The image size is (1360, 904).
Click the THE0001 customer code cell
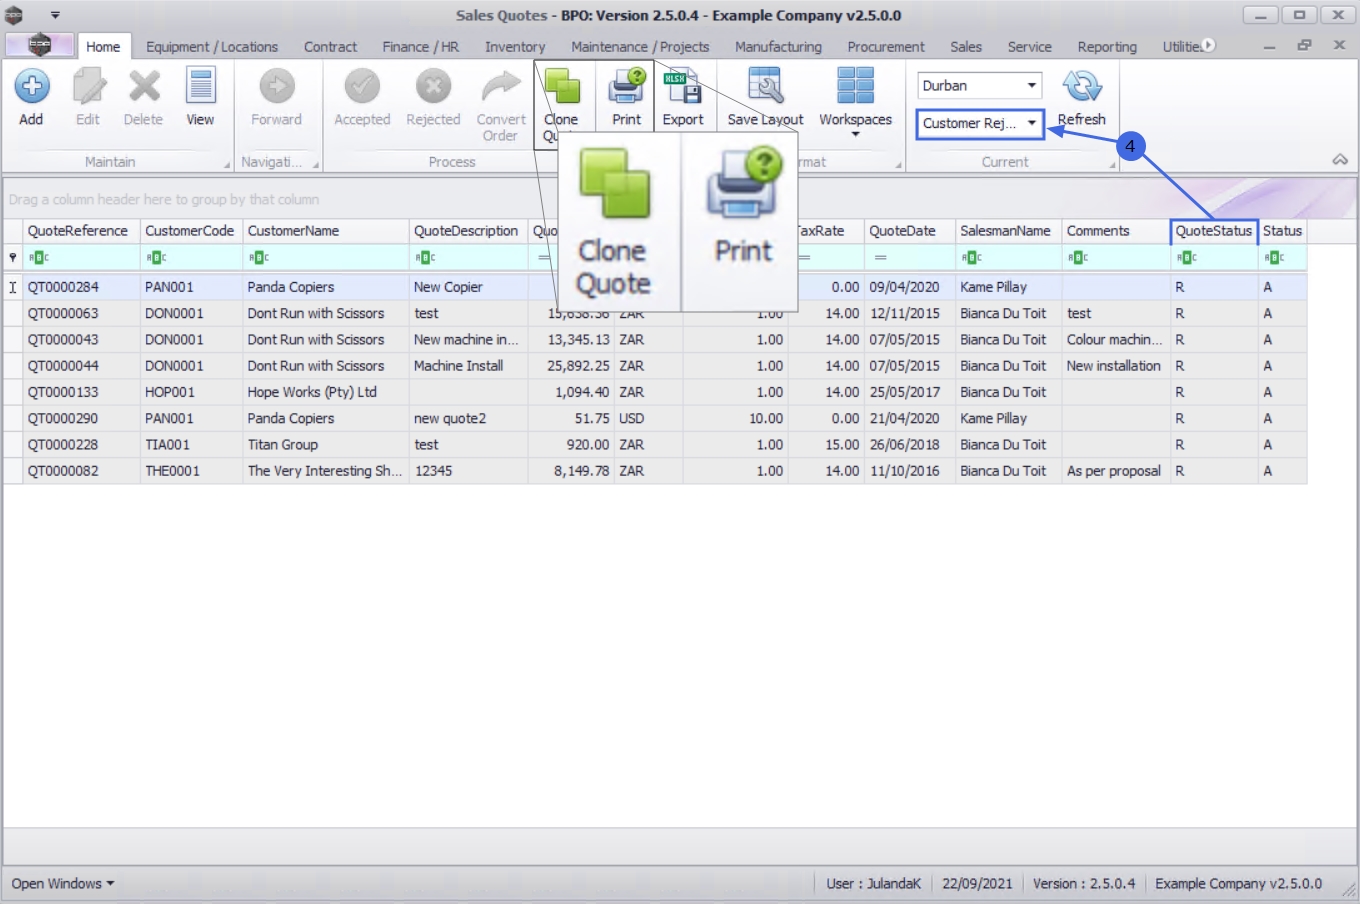pos(191,471)
